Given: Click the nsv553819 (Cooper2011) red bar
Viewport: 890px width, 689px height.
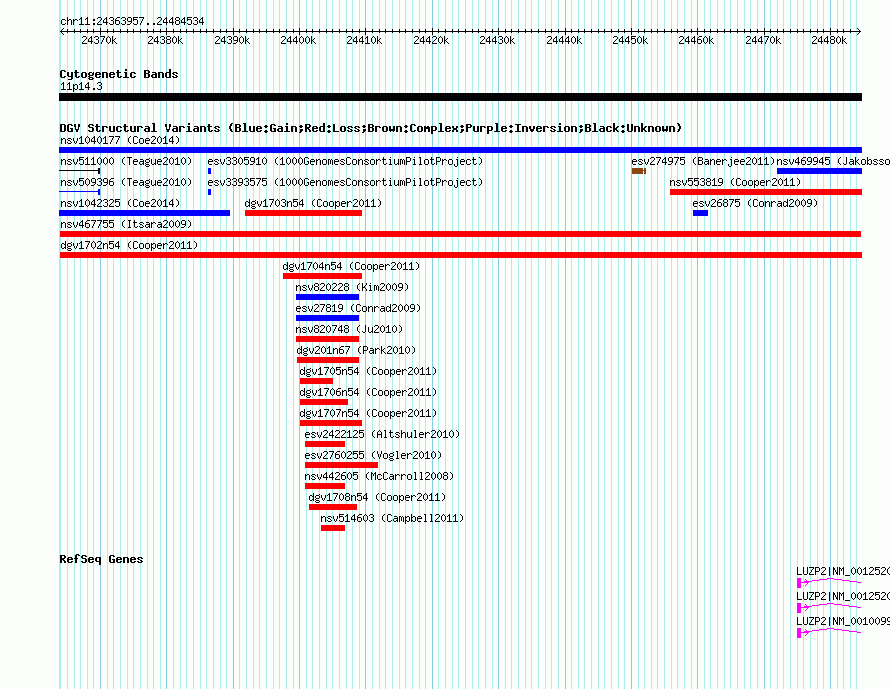Looking at the screenshot, I should [766, 192].
